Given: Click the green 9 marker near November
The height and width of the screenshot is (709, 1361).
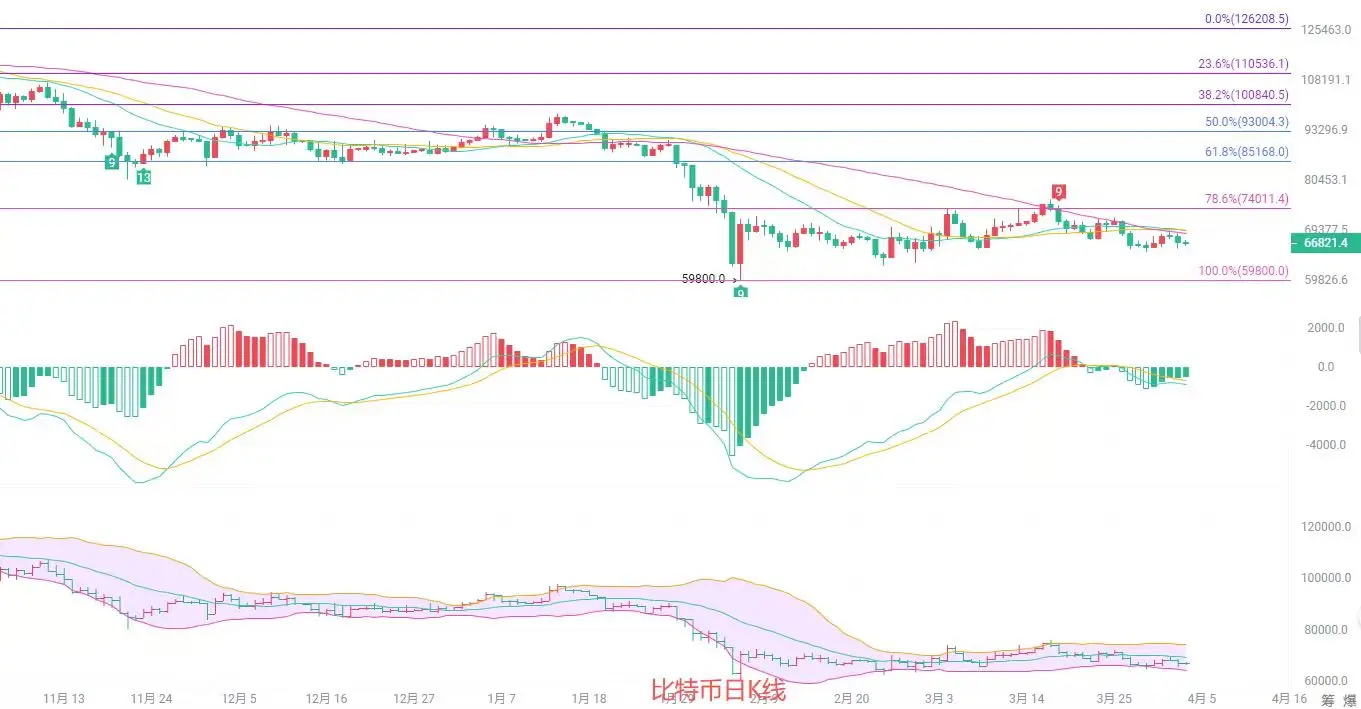Looking at the screenshot, I should [x=113, y=161].
